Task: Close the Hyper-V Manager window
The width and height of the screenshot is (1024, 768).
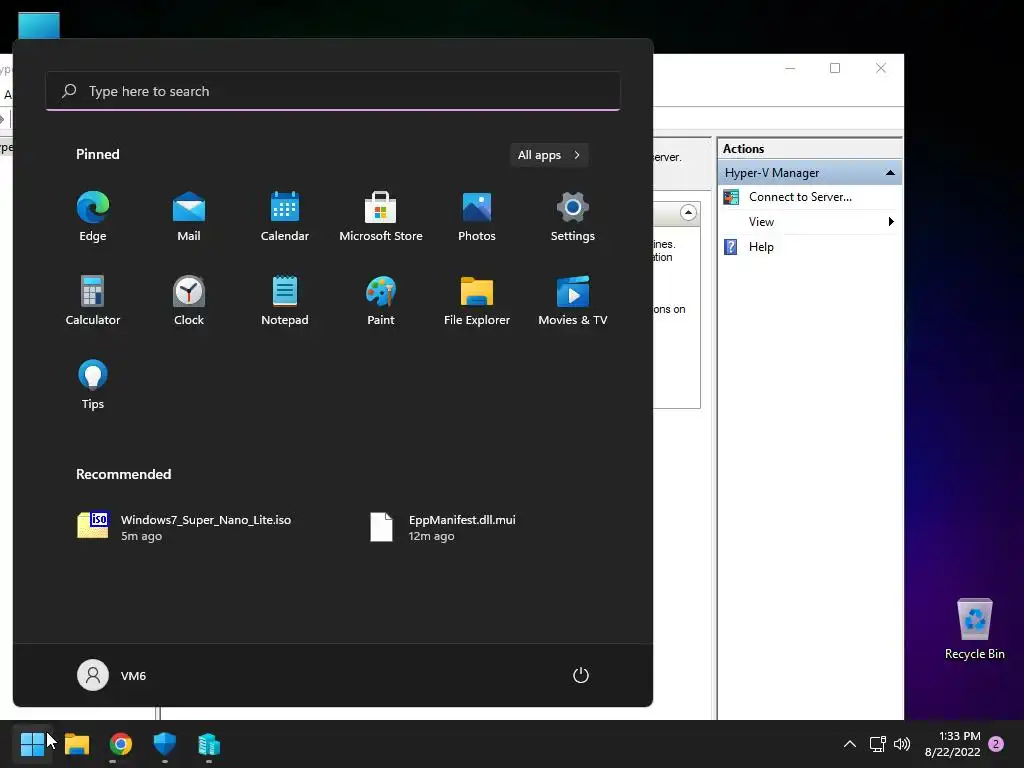Action: (880, 68)
